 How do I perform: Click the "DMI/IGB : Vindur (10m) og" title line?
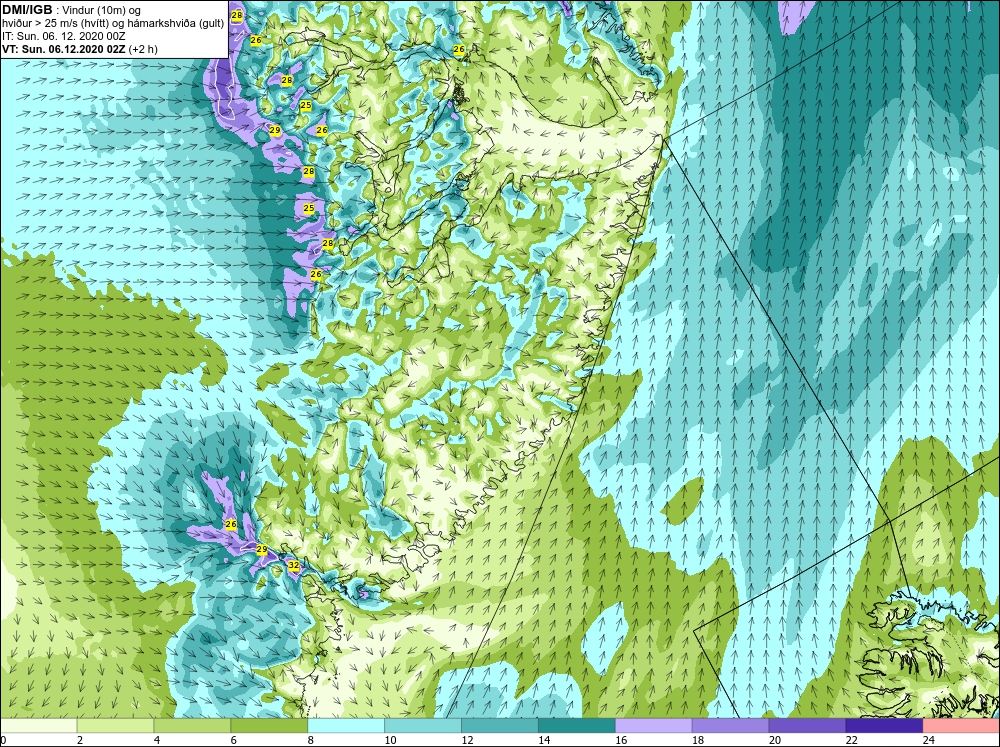[x=72, y=10]
